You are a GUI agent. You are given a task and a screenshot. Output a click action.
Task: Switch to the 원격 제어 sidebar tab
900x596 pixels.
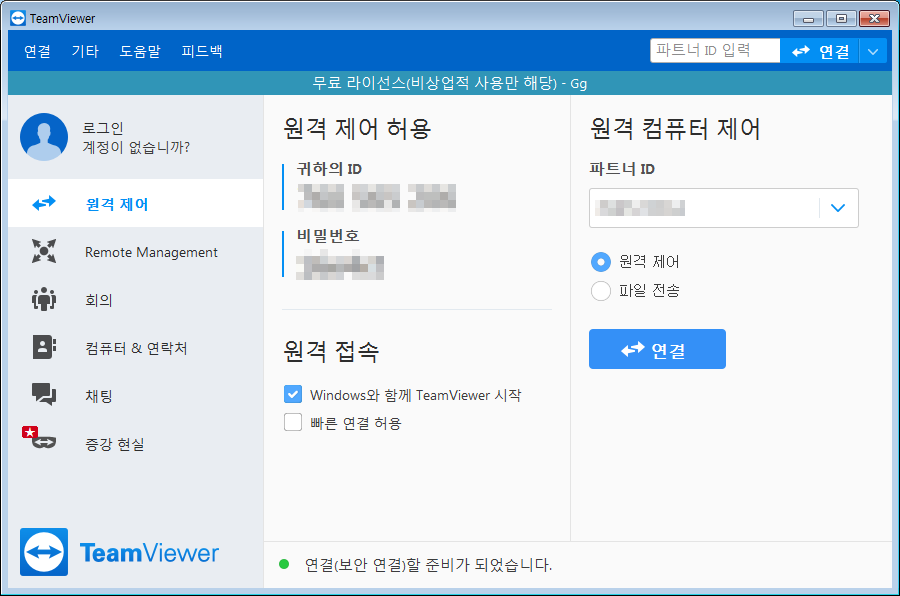[x=135, y=203]
